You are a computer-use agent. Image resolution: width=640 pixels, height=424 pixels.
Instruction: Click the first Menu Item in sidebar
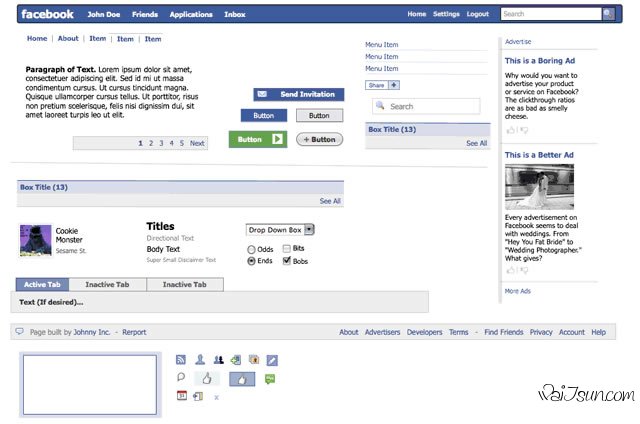[x=382, y=44]
